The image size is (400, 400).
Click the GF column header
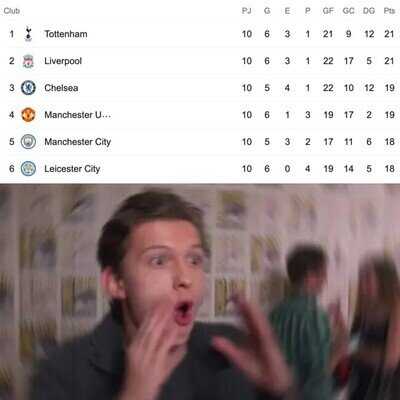click(328, 11)
